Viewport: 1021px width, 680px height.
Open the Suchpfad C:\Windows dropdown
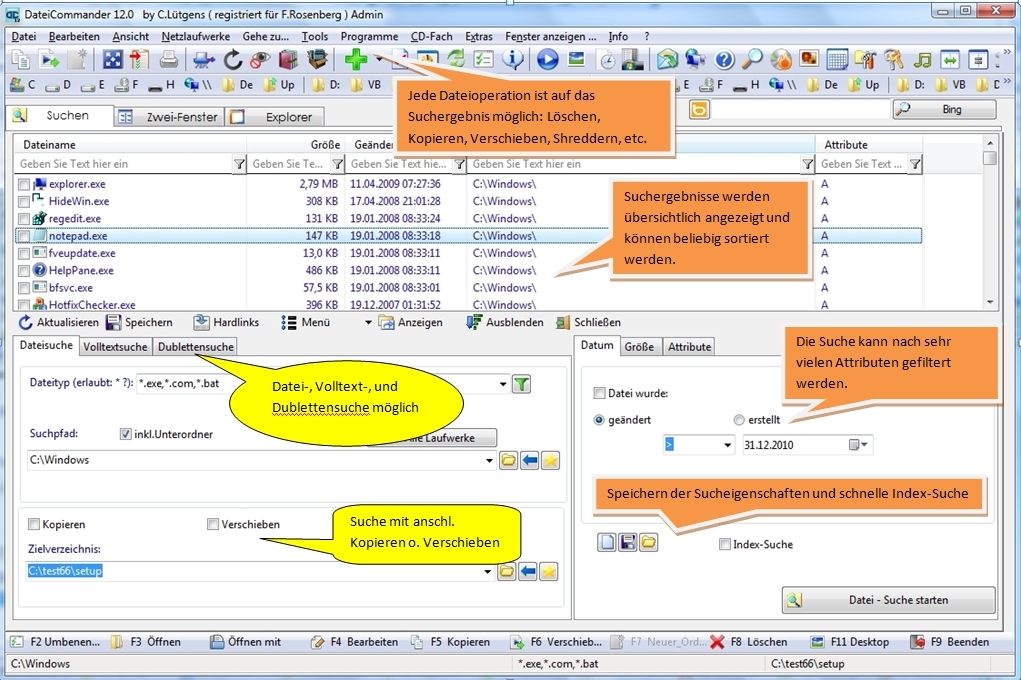pos(489,460)
